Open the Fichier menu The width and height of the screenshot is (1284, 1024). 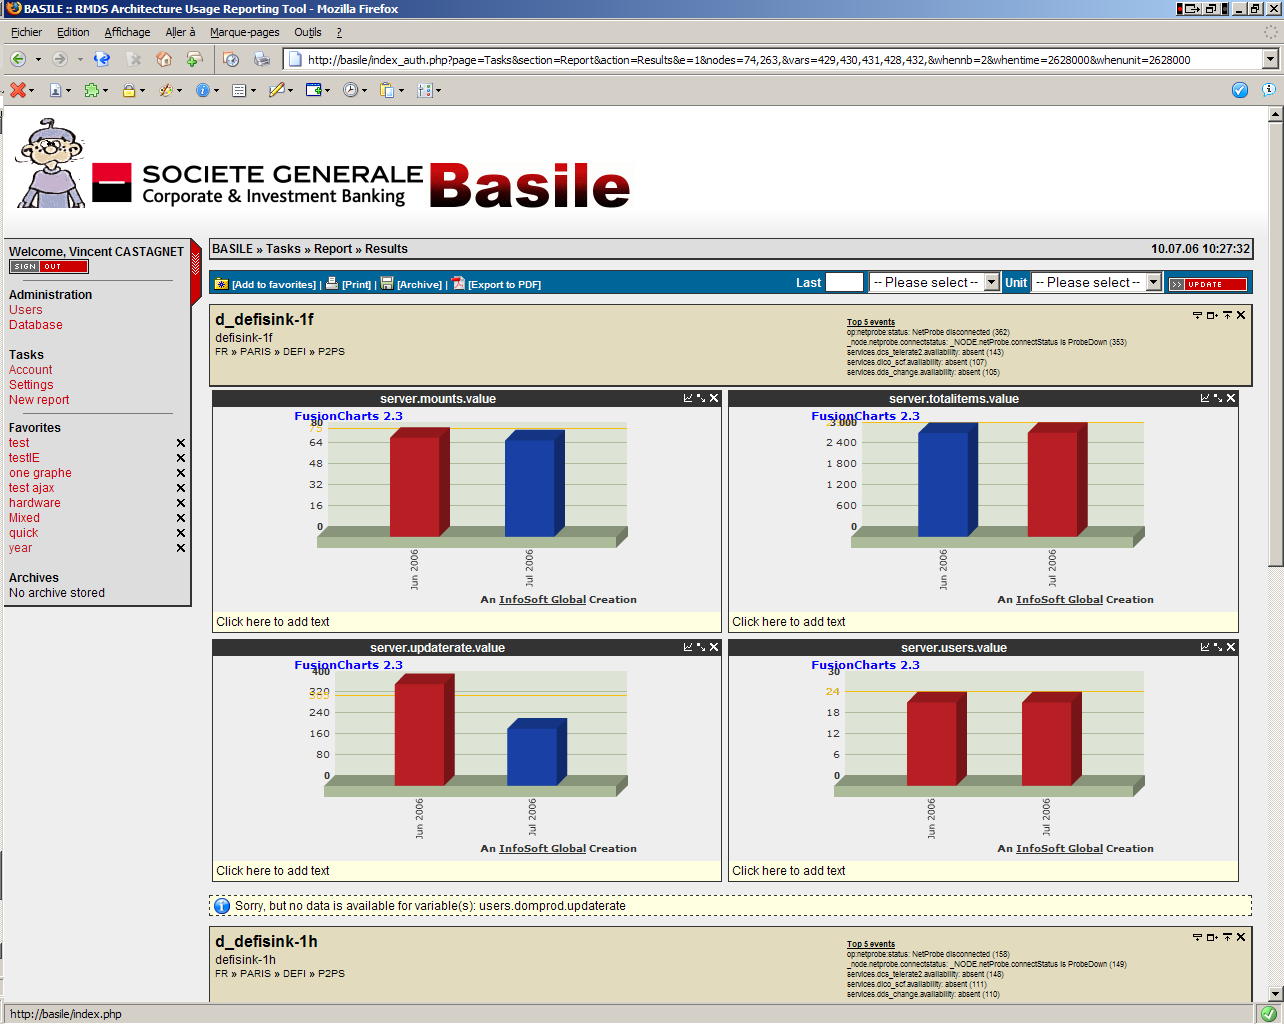click(27, 32)
